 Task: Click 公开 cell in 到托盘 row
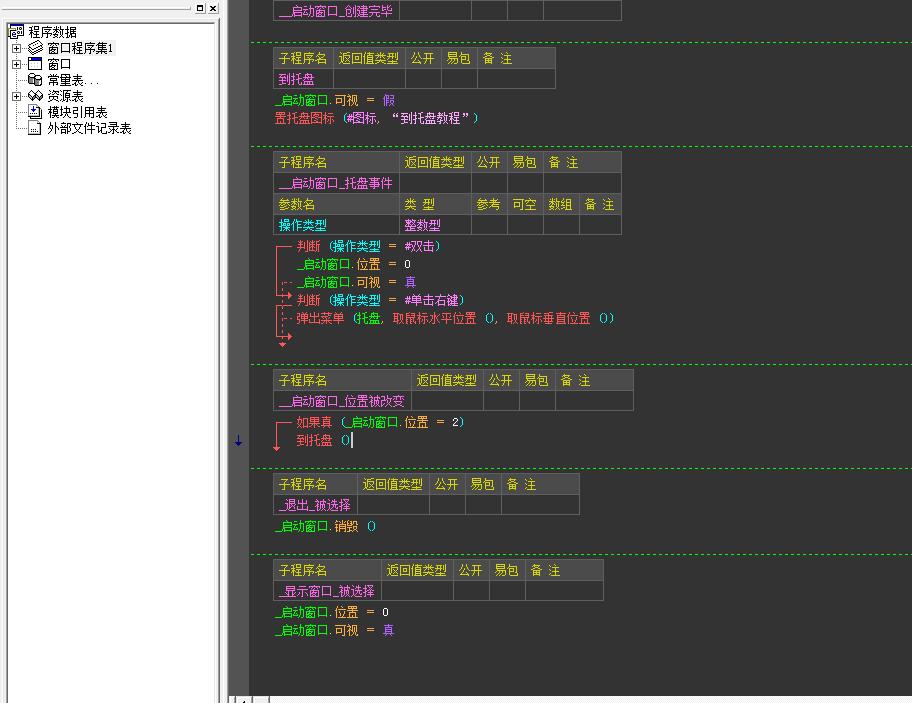423,79
